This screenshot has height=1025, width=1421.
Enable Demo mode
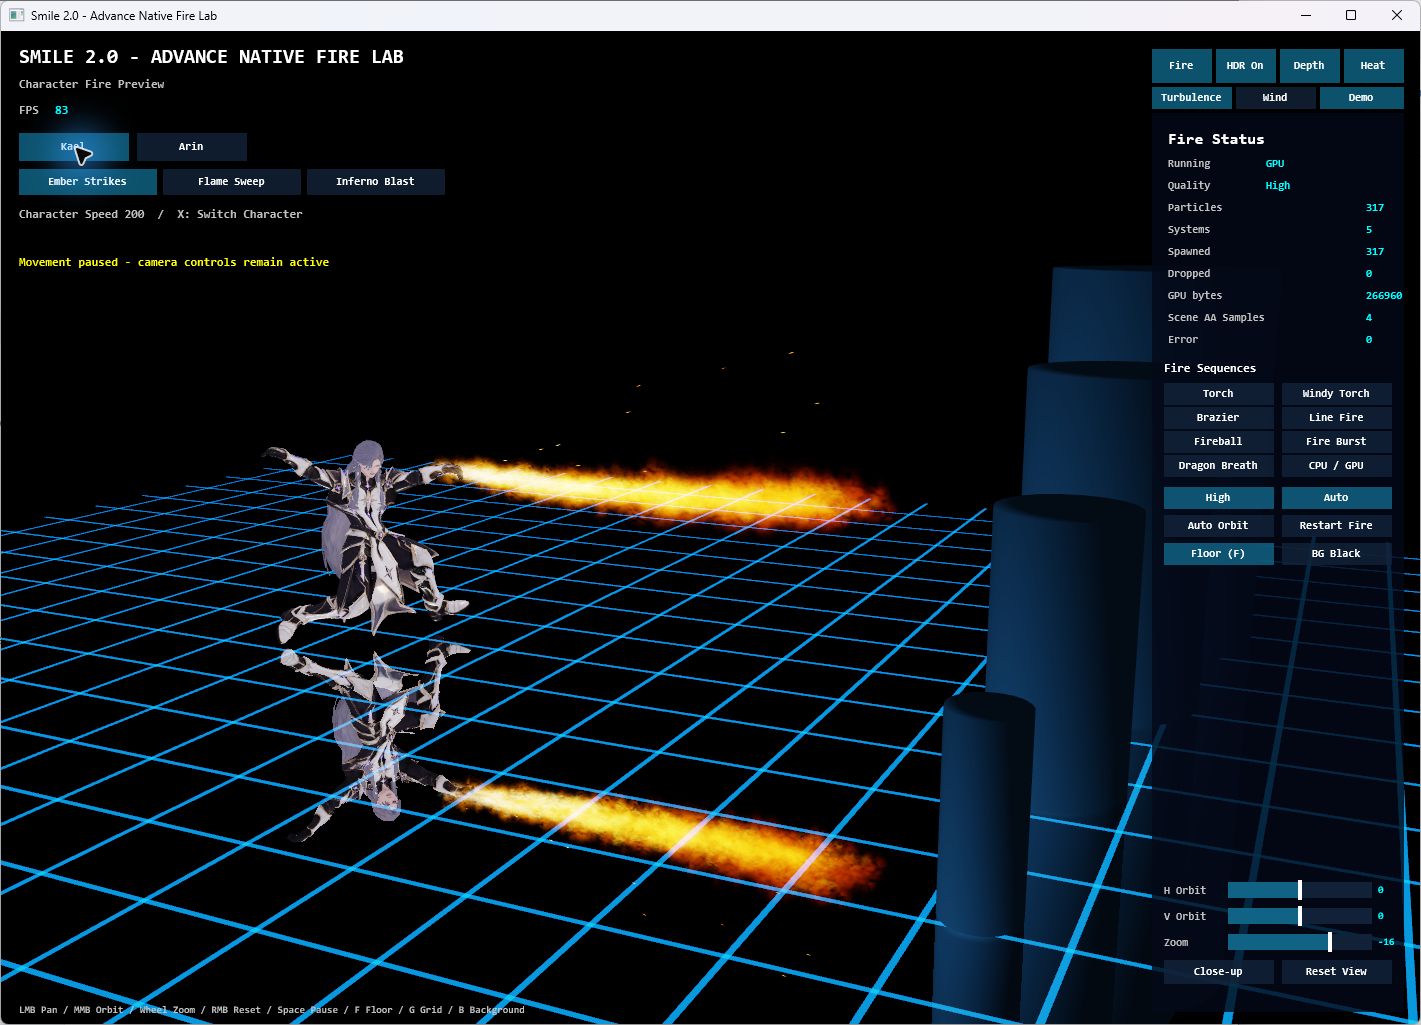click(1361, 98)
